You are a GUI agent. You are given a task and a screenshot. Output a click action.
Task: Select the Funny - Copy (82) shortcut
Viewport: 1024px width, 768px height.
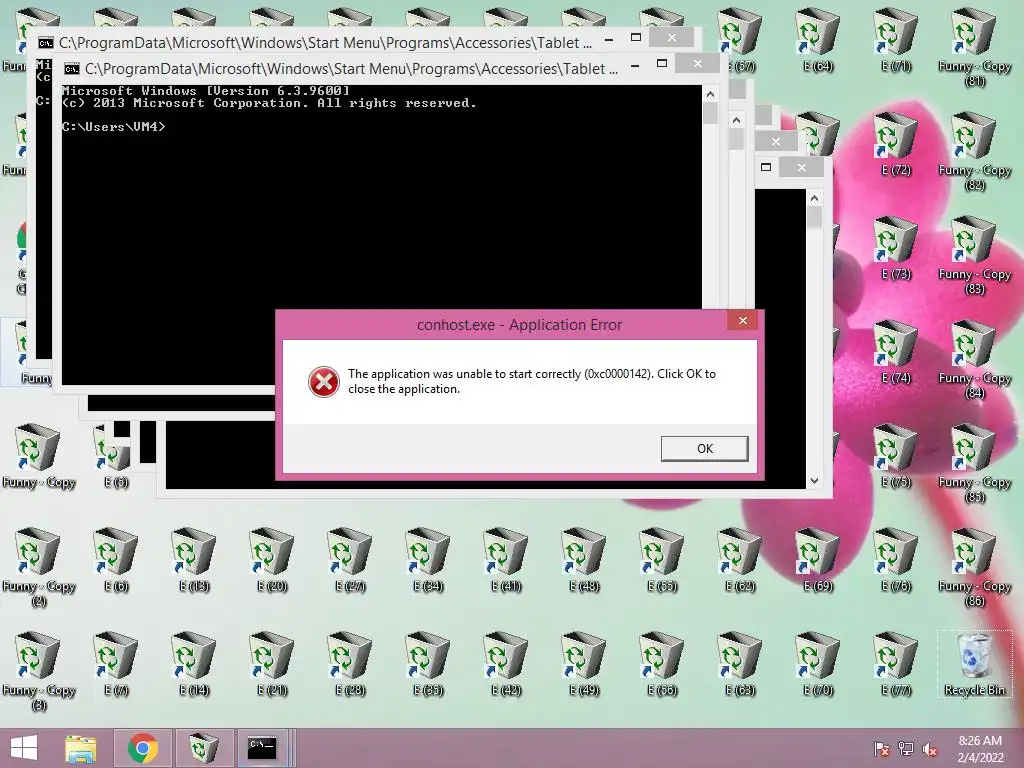(x=974, y=150)
